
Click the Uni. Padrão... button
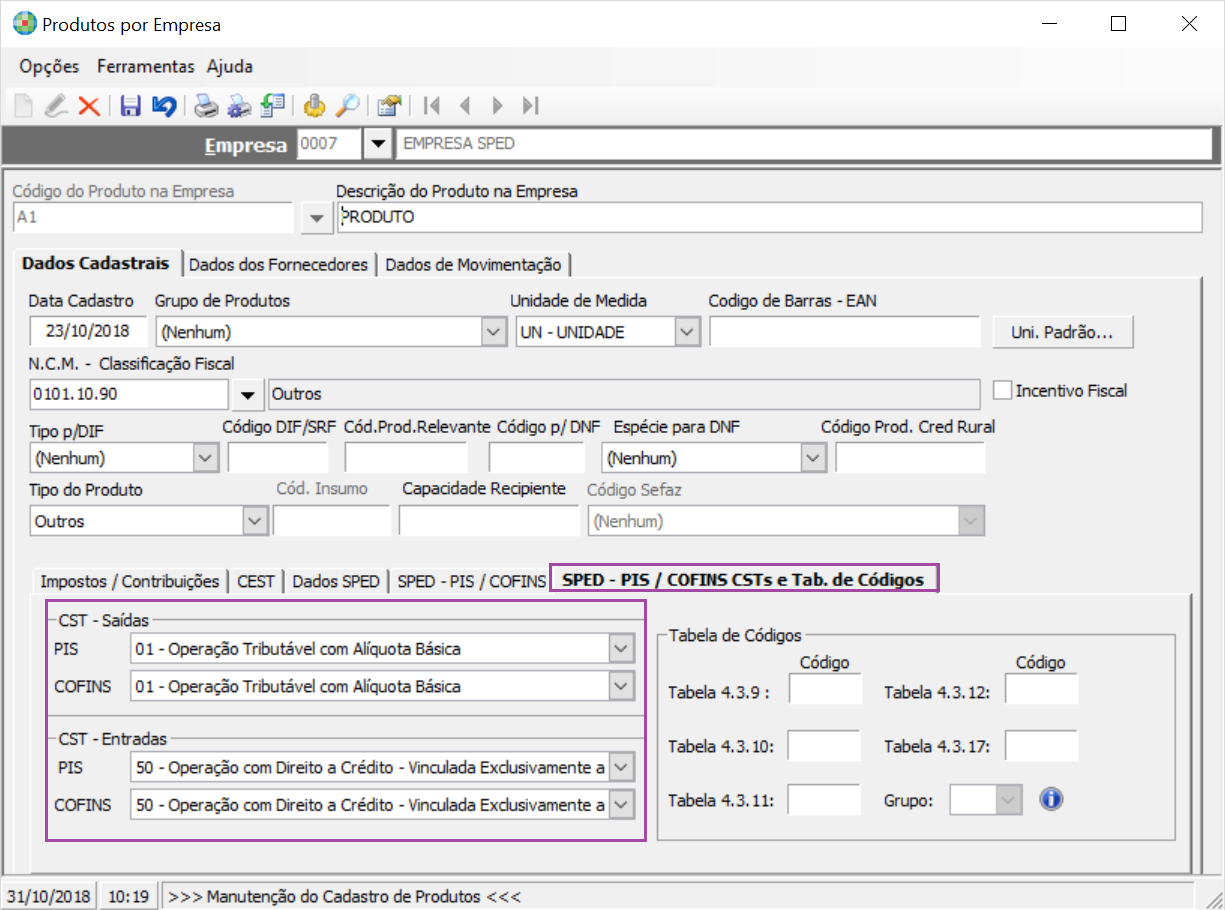(x=1062, y=333)
